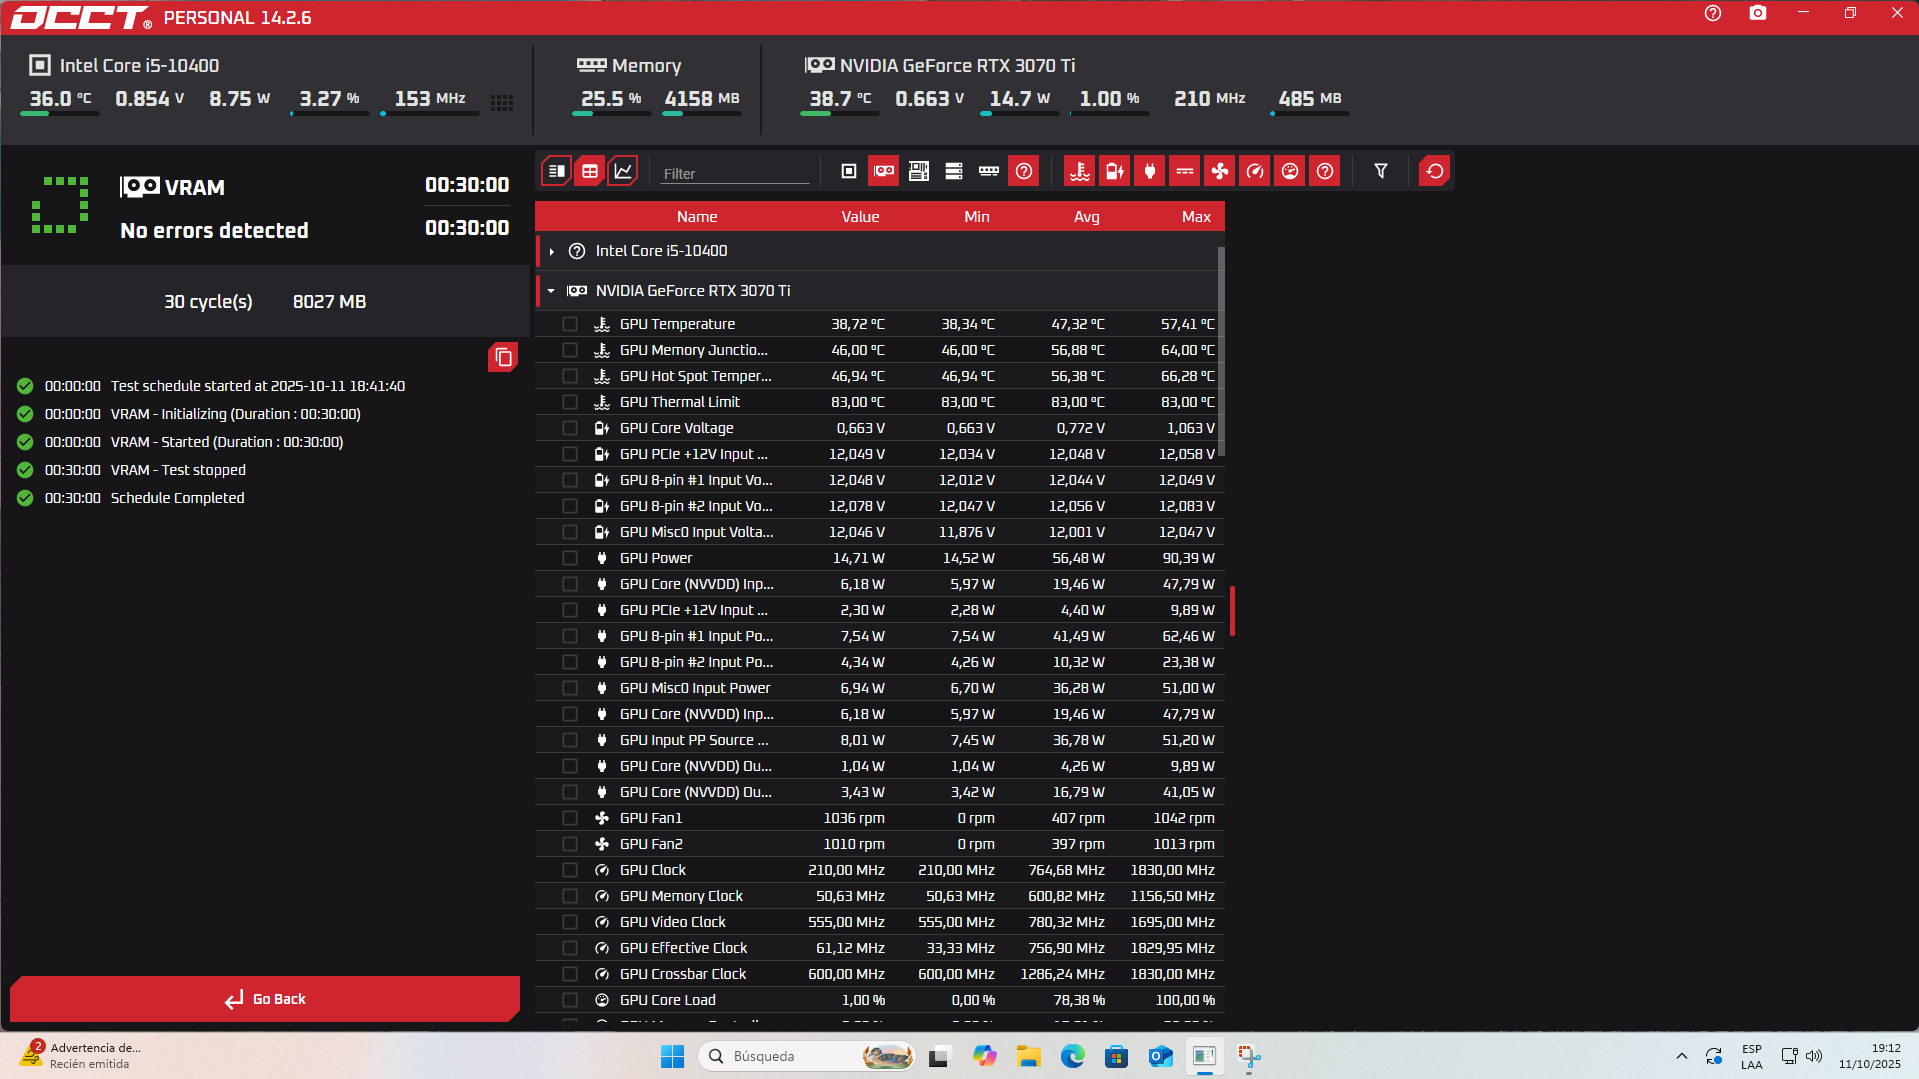
Task: Click the Go Back button
Action: [265, 999]
